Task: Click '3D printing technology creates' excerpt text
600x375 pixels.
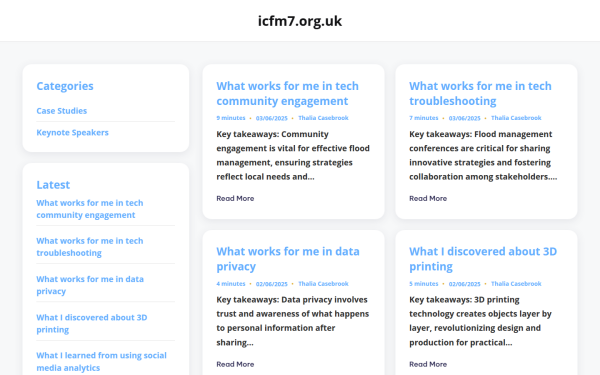Action: point(480,321)
